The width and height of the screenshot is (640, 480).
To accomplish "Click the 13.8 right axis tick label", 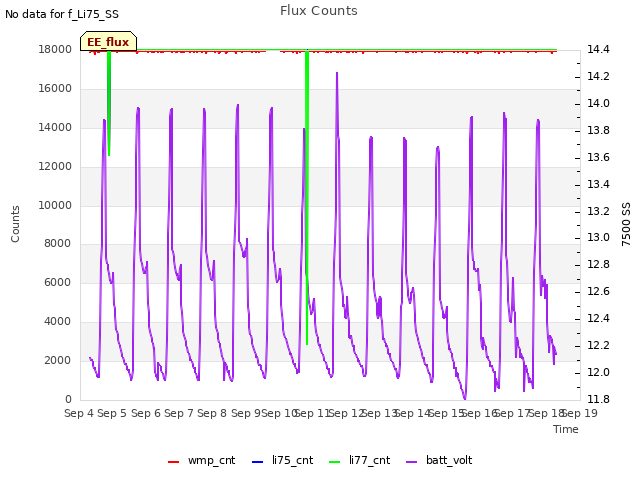I will click(x=598, y=130).
